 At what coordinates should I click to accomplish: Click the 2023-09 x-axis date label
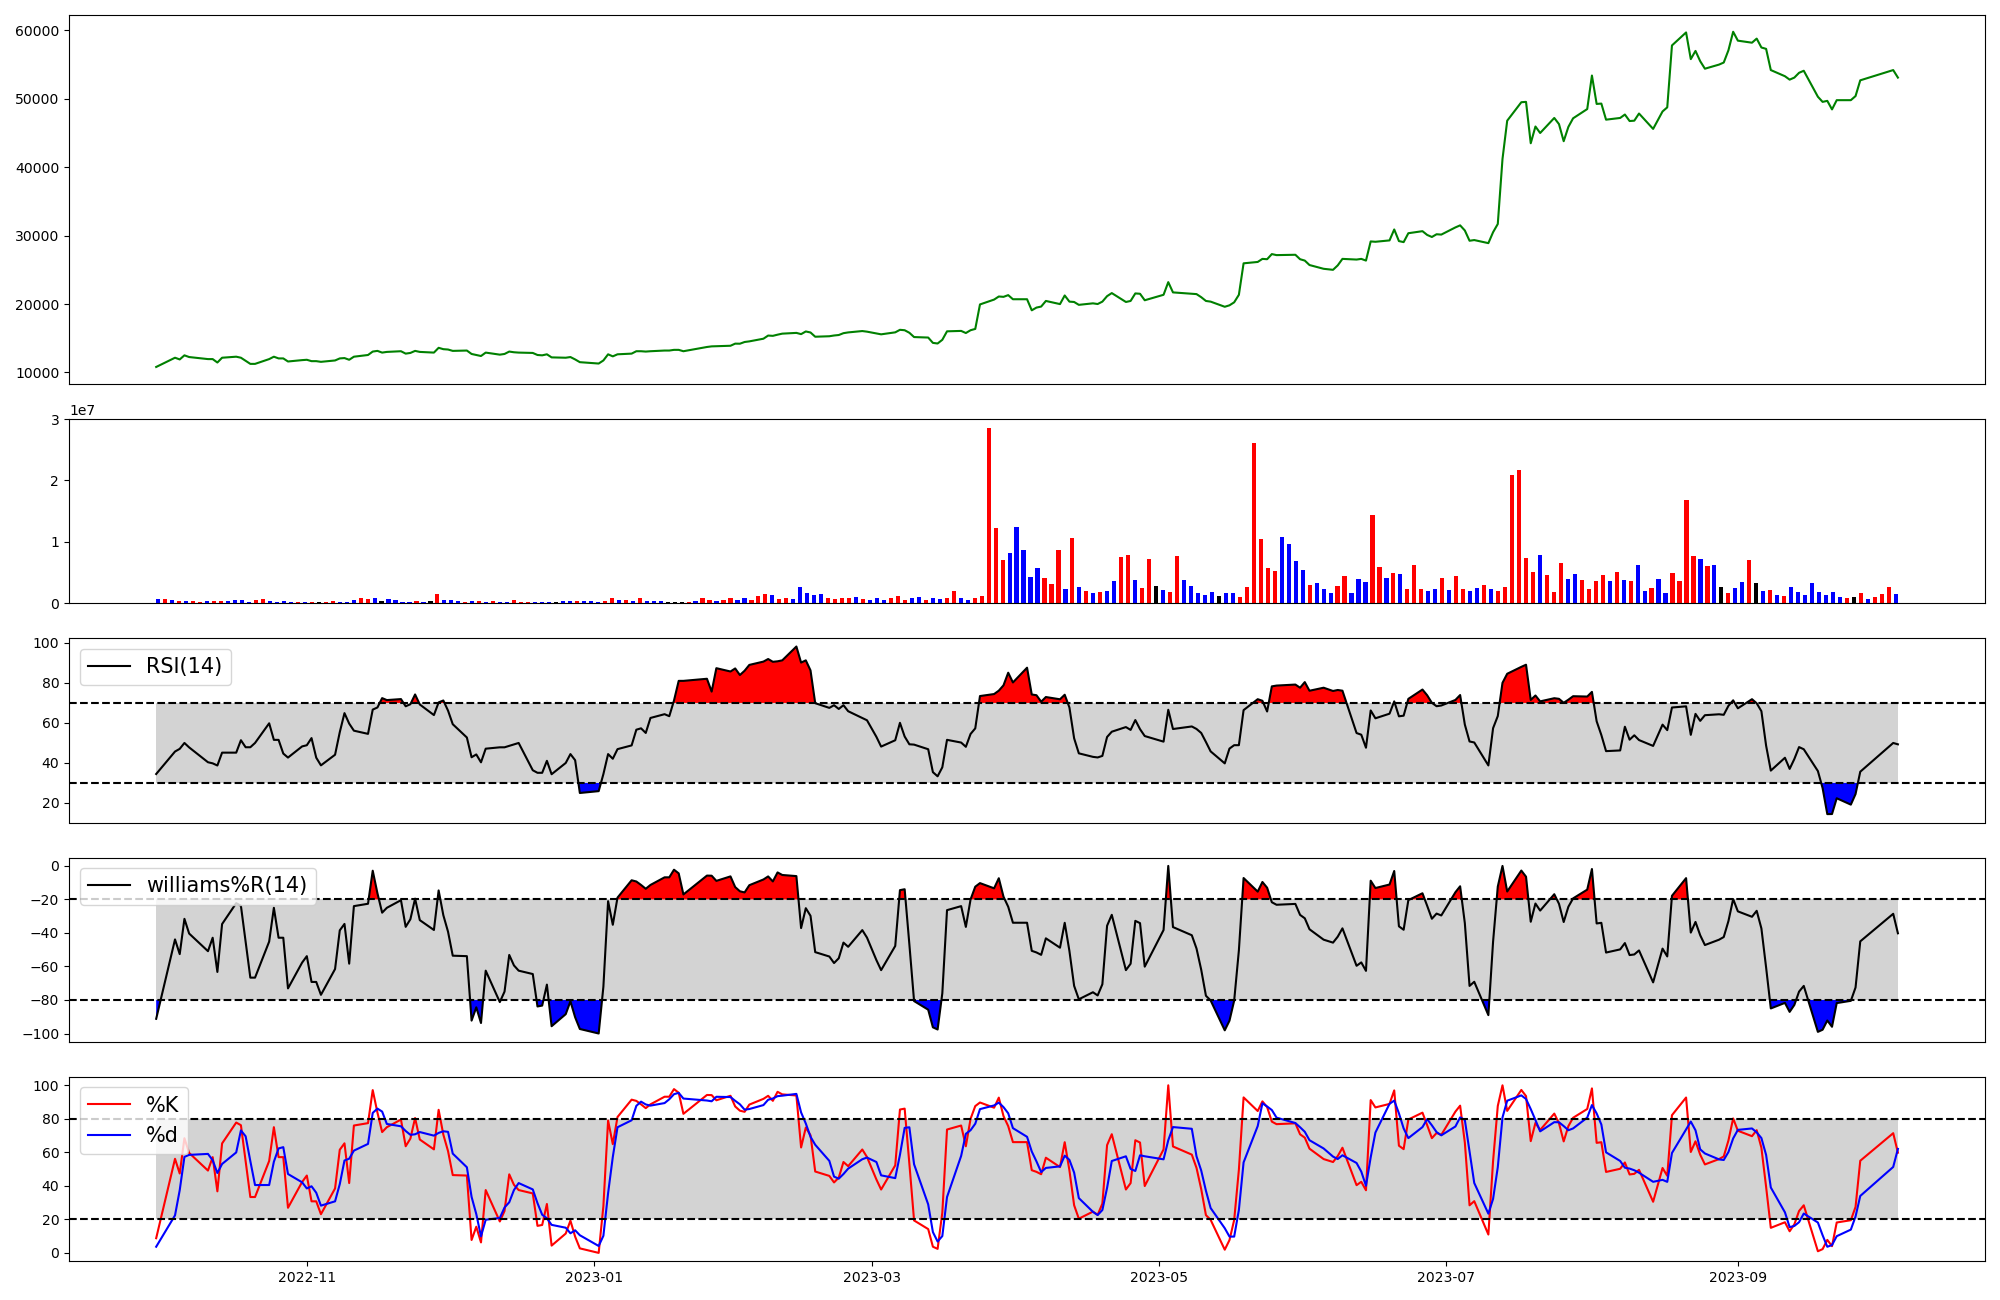point(1738,1277)
